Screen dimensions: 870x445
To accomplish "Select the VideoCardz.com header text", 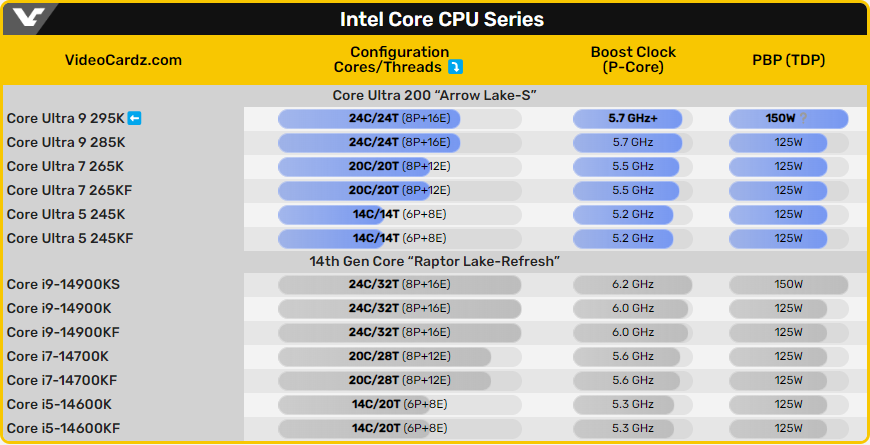I will coord(123,60).
